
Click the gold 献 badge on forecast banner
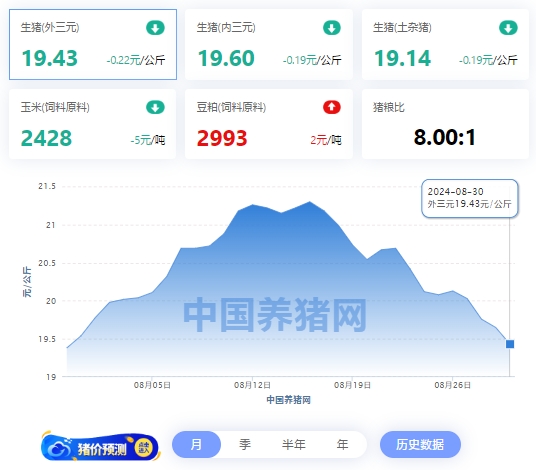pos(144,447)
